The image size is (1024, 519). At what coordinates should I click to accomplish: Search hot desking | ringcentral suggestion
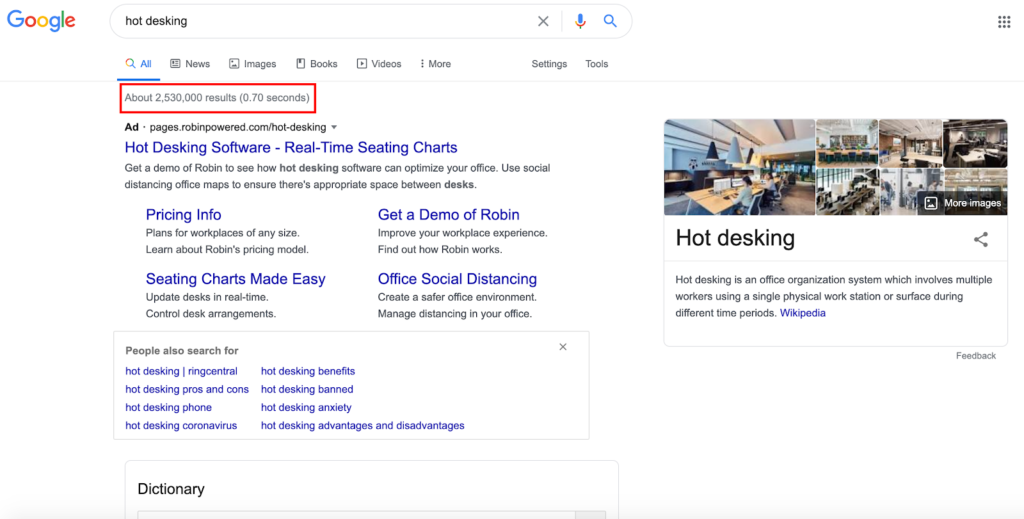tap(182, 371)
